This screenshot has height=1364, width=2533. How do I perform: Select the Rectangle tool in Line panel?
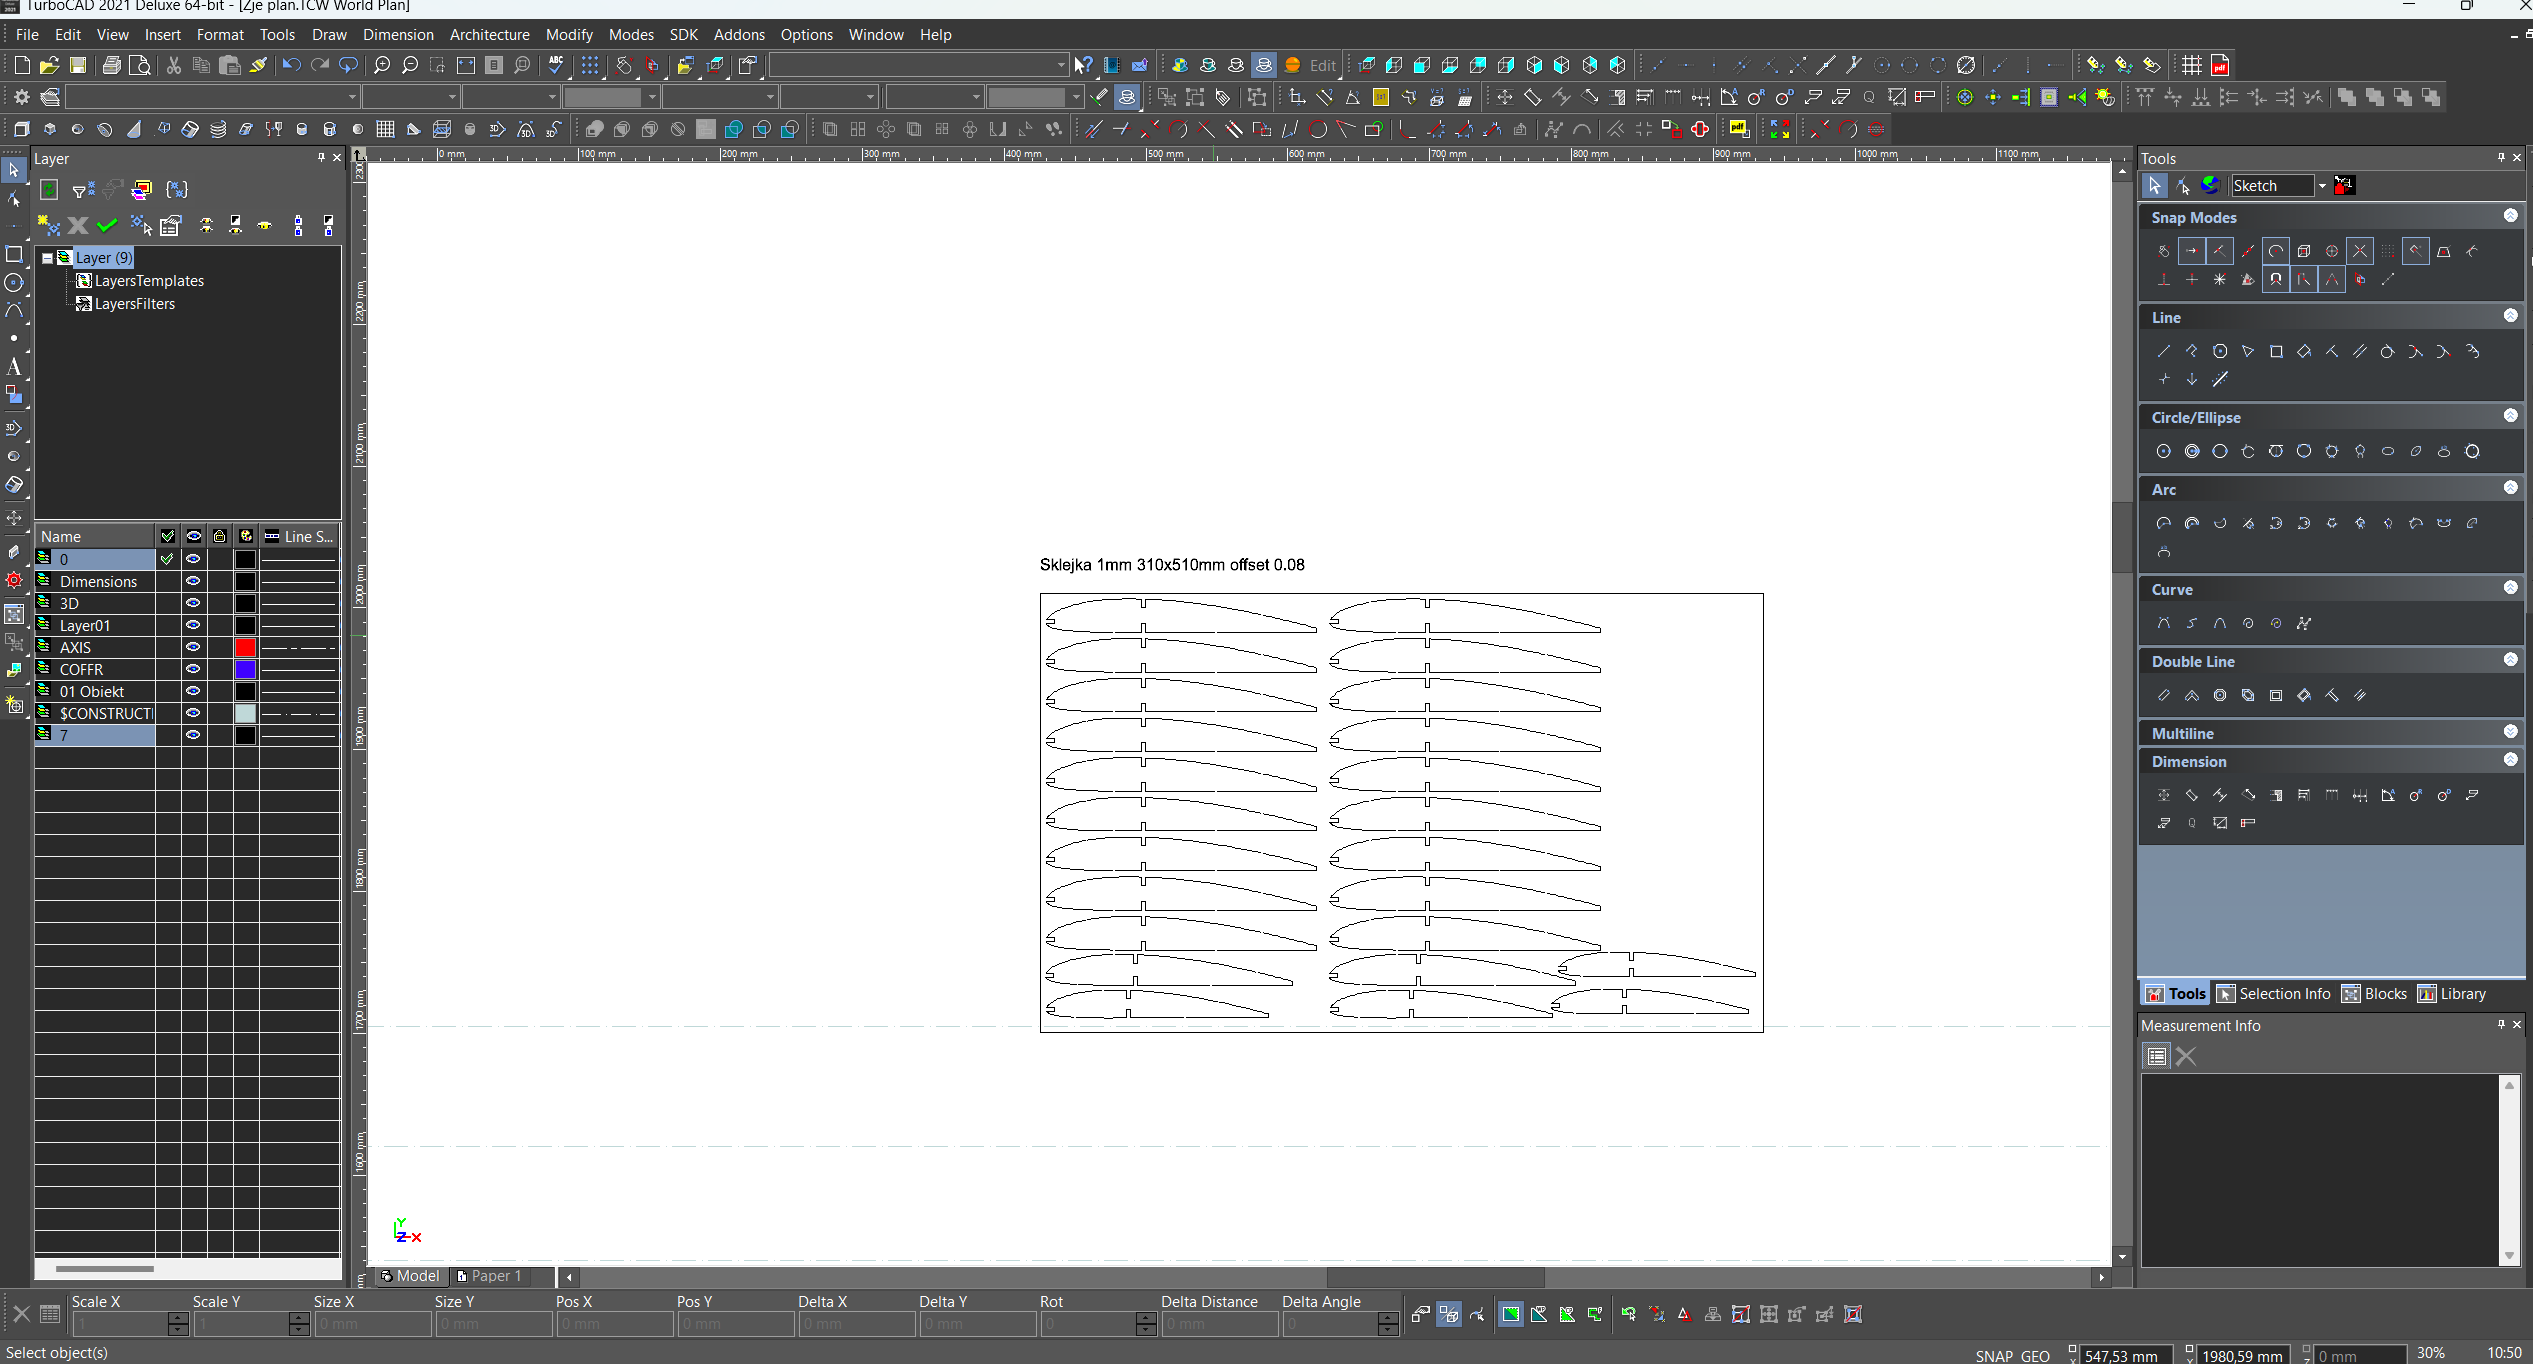point(2276,352)
